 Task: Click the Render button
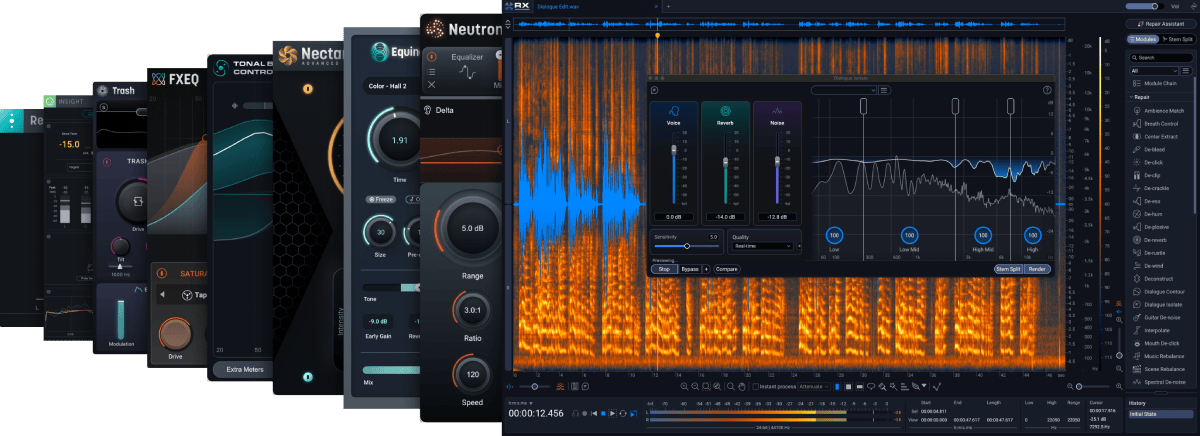point(1038,269)
